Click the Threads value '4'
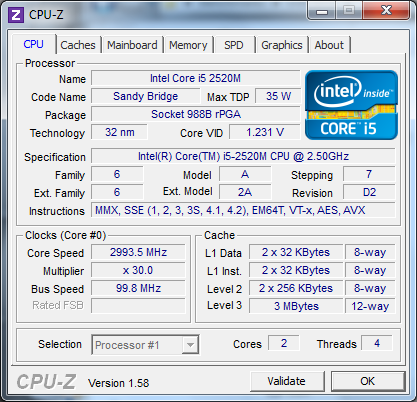The height and width of the screenshot is (402, 417). [x=377, y=343]
